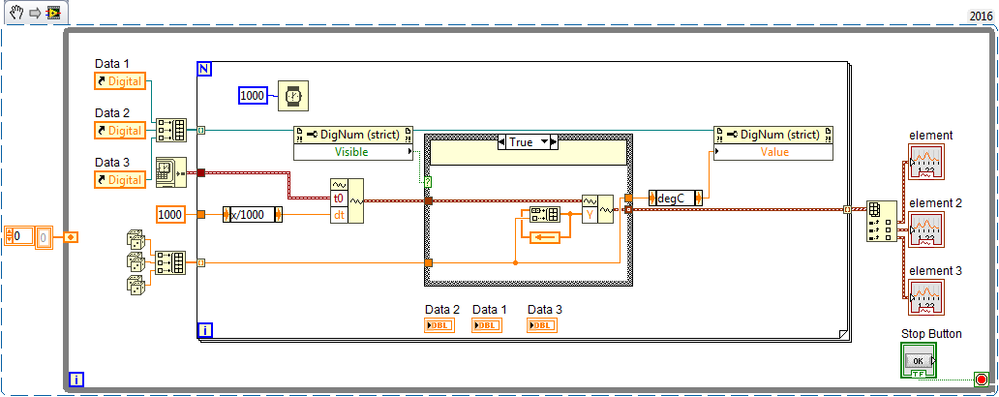
Task: Click the while loop stop condition terminal
Action: coord(981,380)
